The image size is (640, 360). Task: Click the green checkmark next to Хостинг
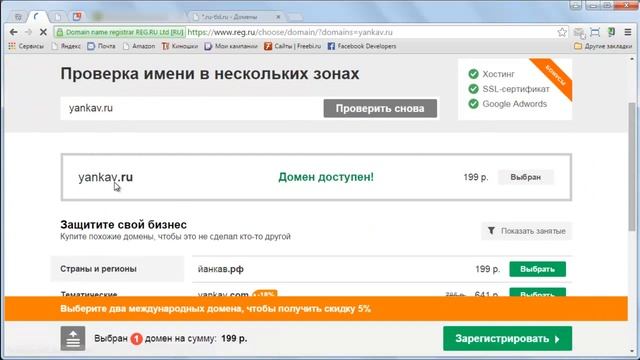tap(473, 74)
